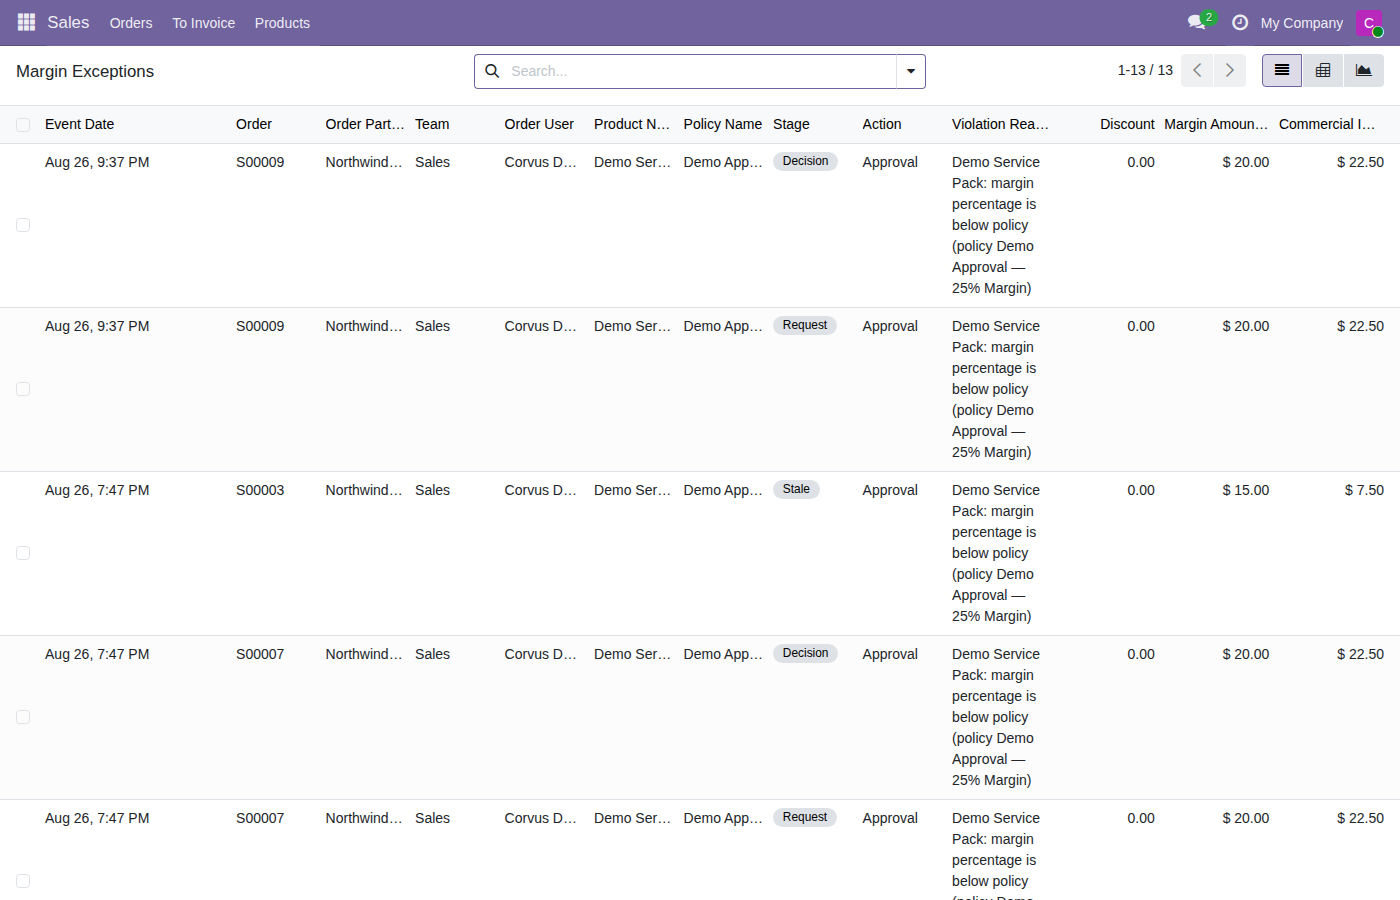Click the $ 7.50 commercial value
The width and height of the screenshot is (1400, 900).
click(1364, 490)
